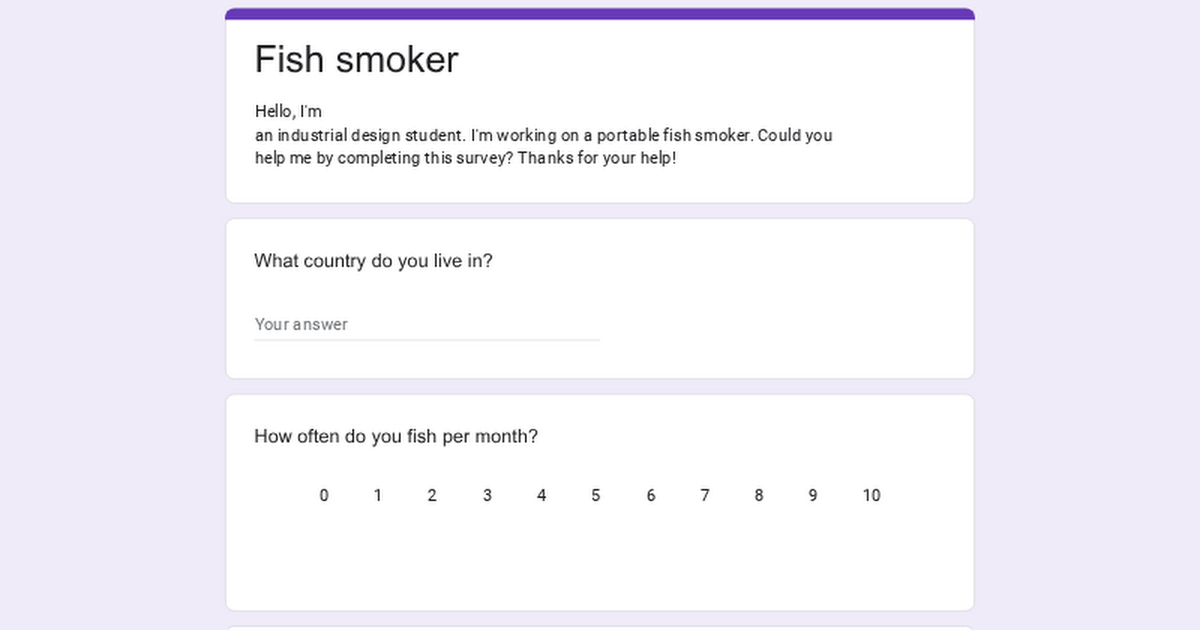Click the 'What country do you live in?' question
Viewport: 1200px width, 630px height.
coord(373,261)
